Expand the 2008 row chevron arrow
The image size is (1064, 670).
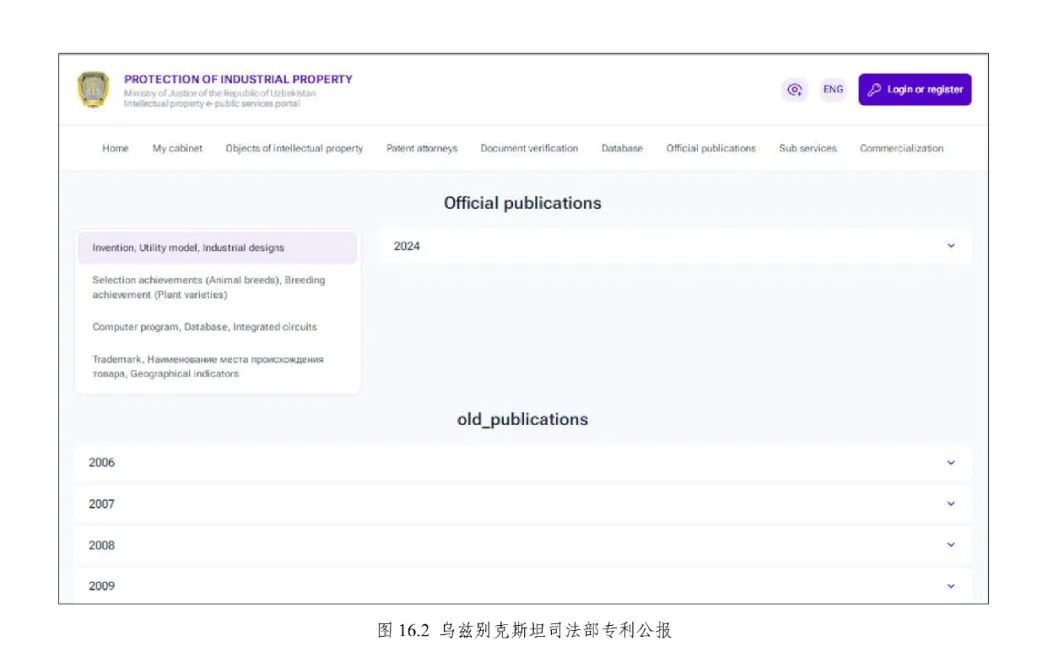tap(950, 545)
